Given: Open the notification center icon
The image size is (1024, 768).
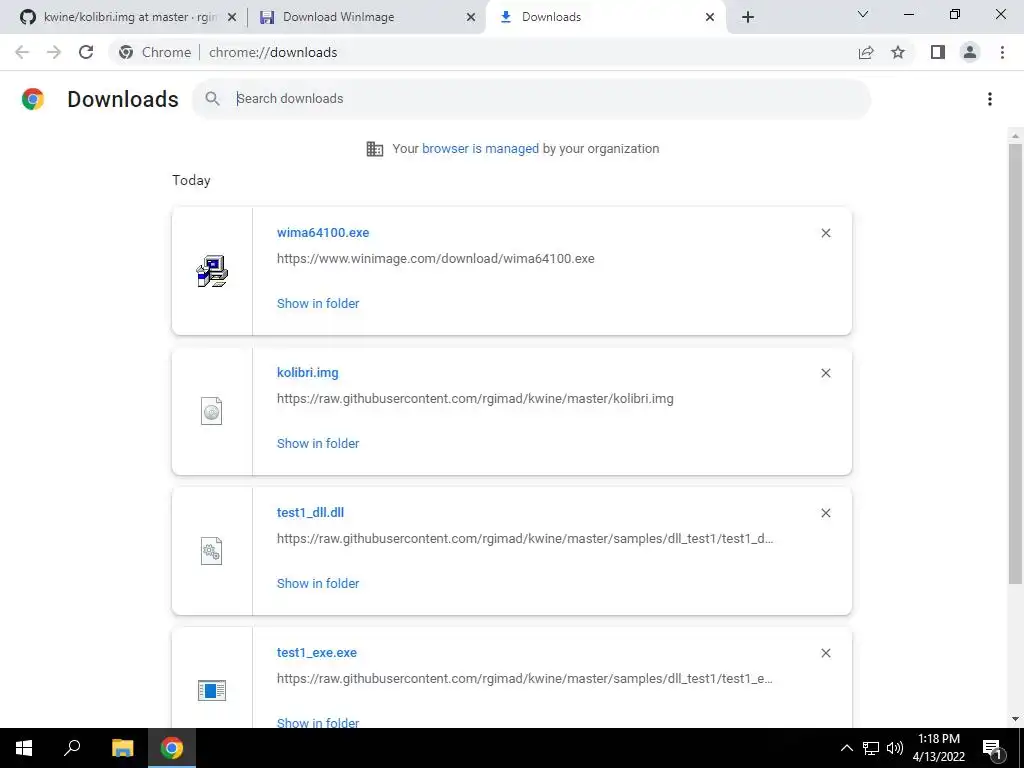Looking at the screenshot, I should [993, 748].
